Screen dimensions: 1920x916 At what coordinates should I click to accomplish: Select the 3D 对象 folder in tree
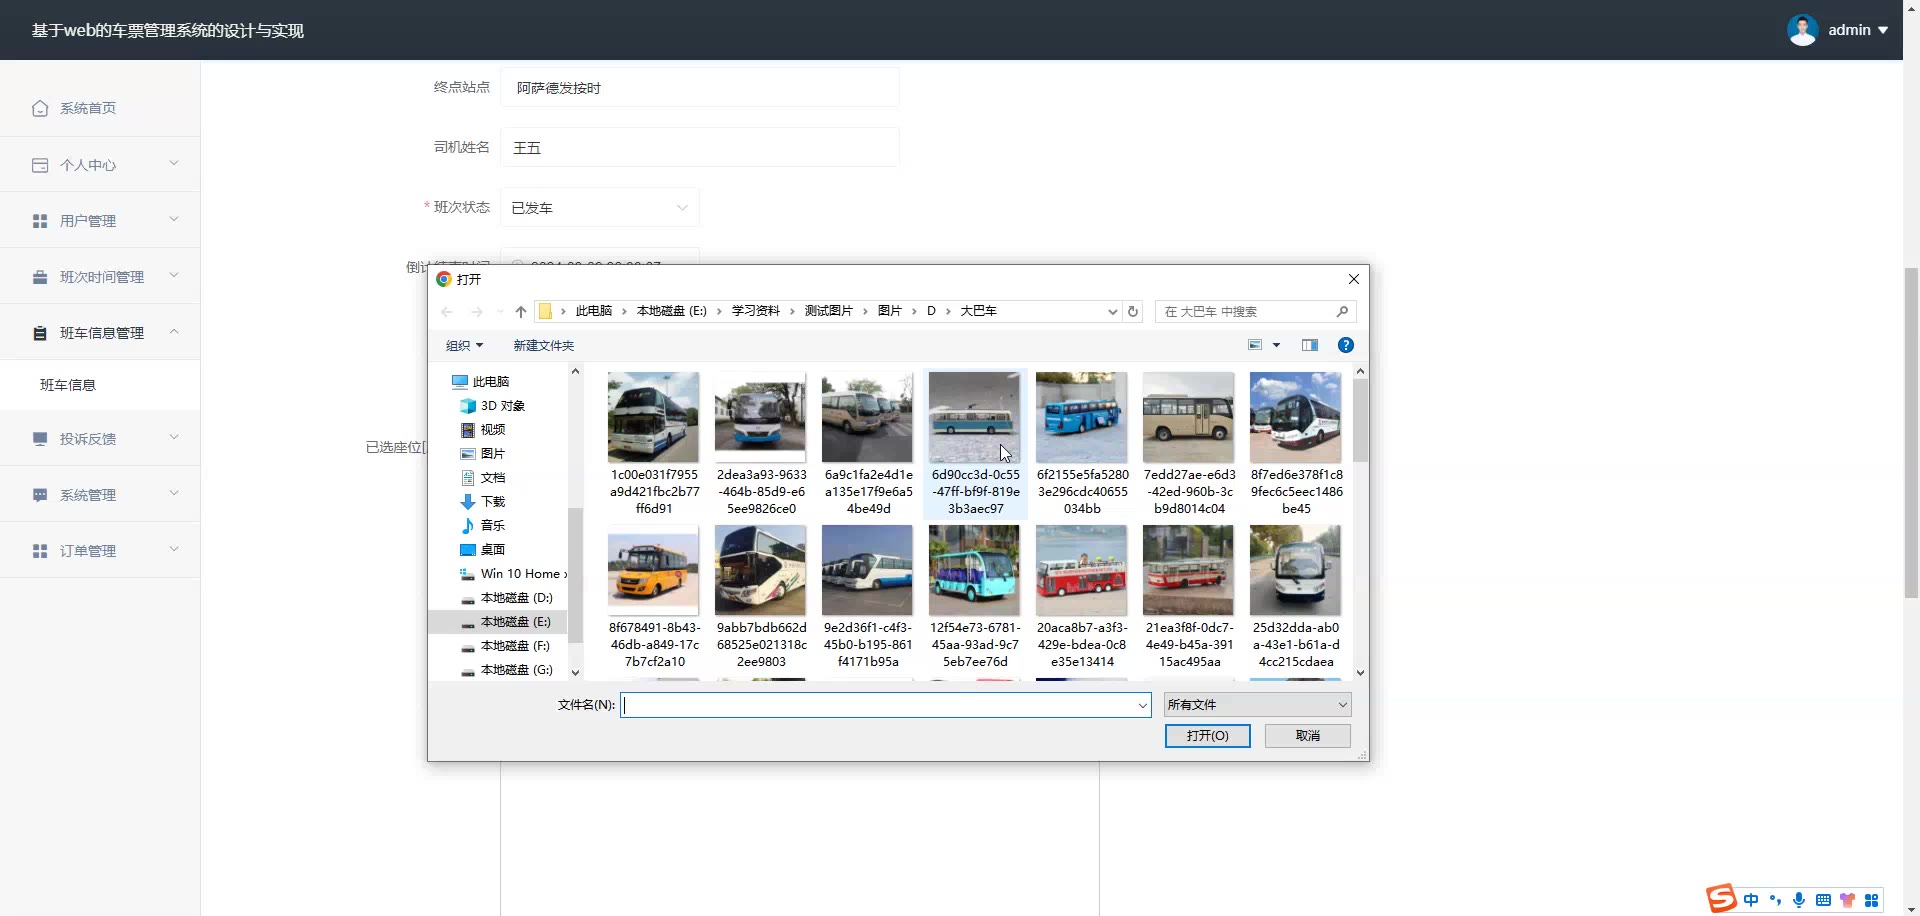(502, 406)
